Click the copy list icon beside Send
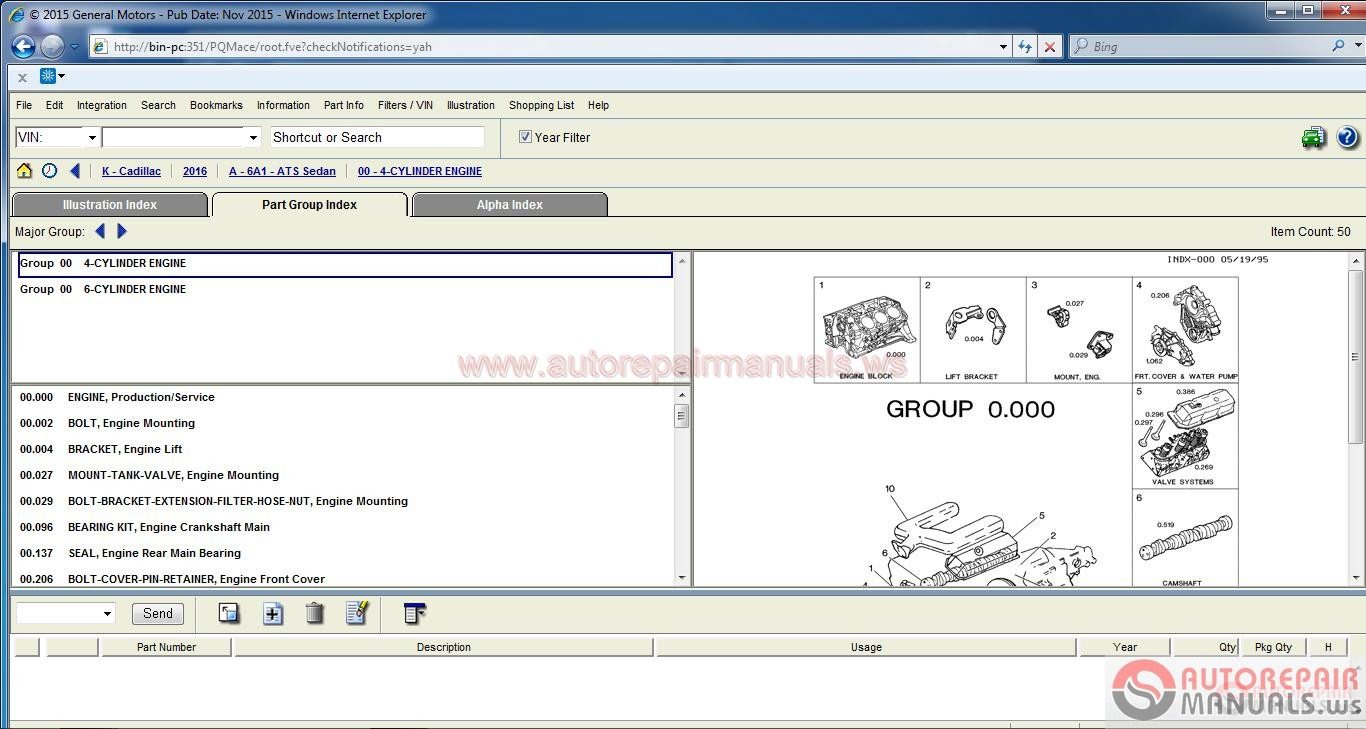 coord(229,613)
